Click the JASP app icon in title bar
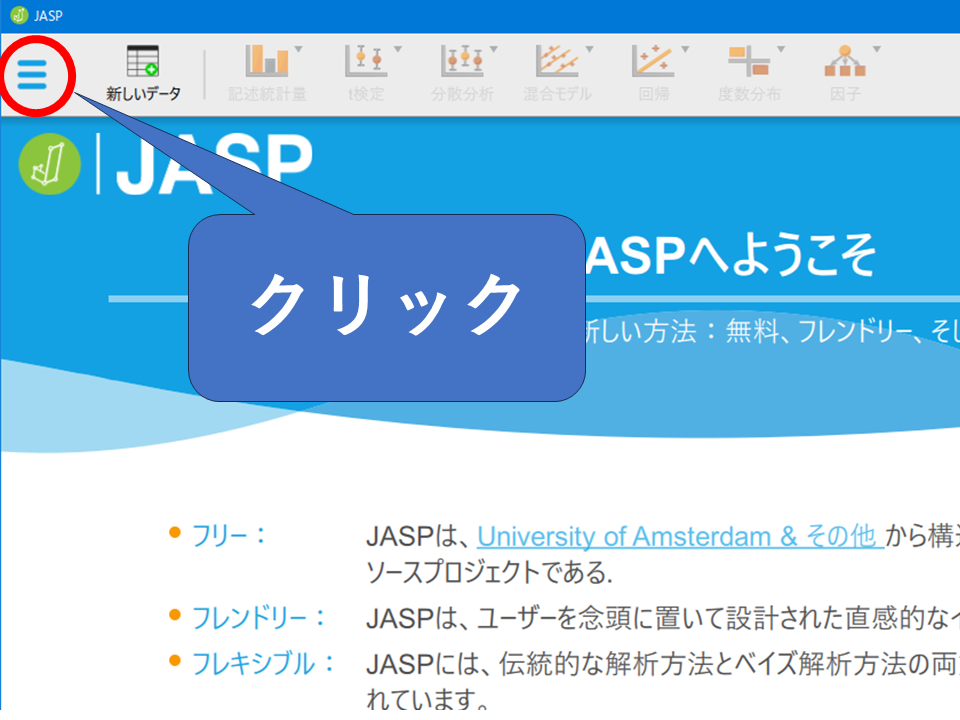This screenshot has width=960, height=720. point(17,15)
